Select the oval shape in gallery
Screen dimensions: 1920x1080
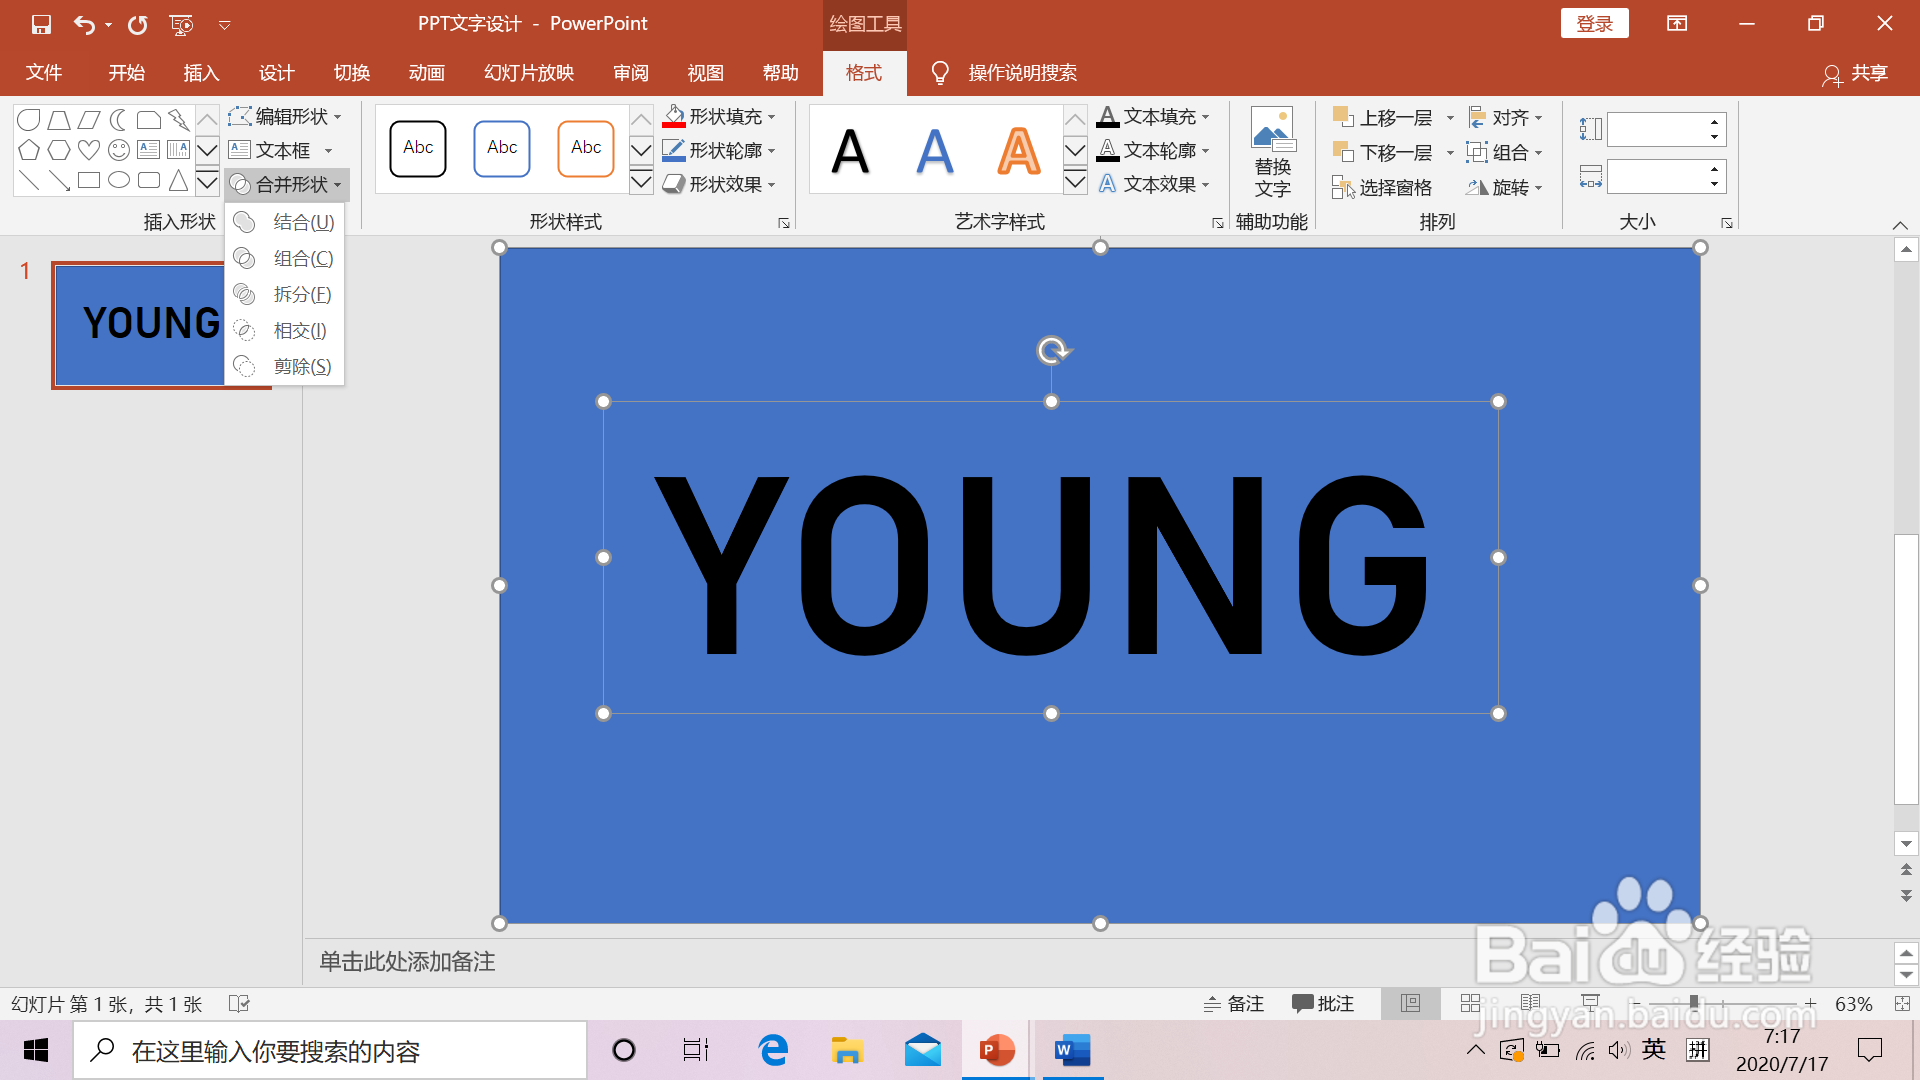coord(119,180)
